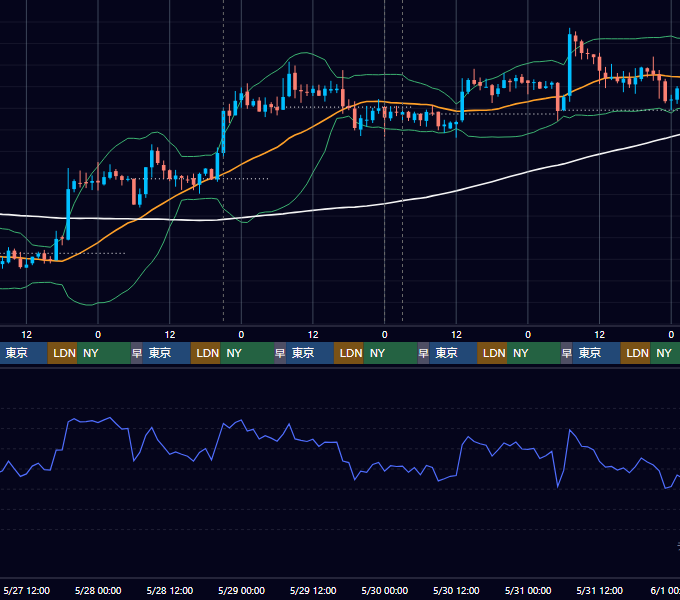Select the LDN session block on 5/27
The image size is (680, 600).
click(62, 353)
